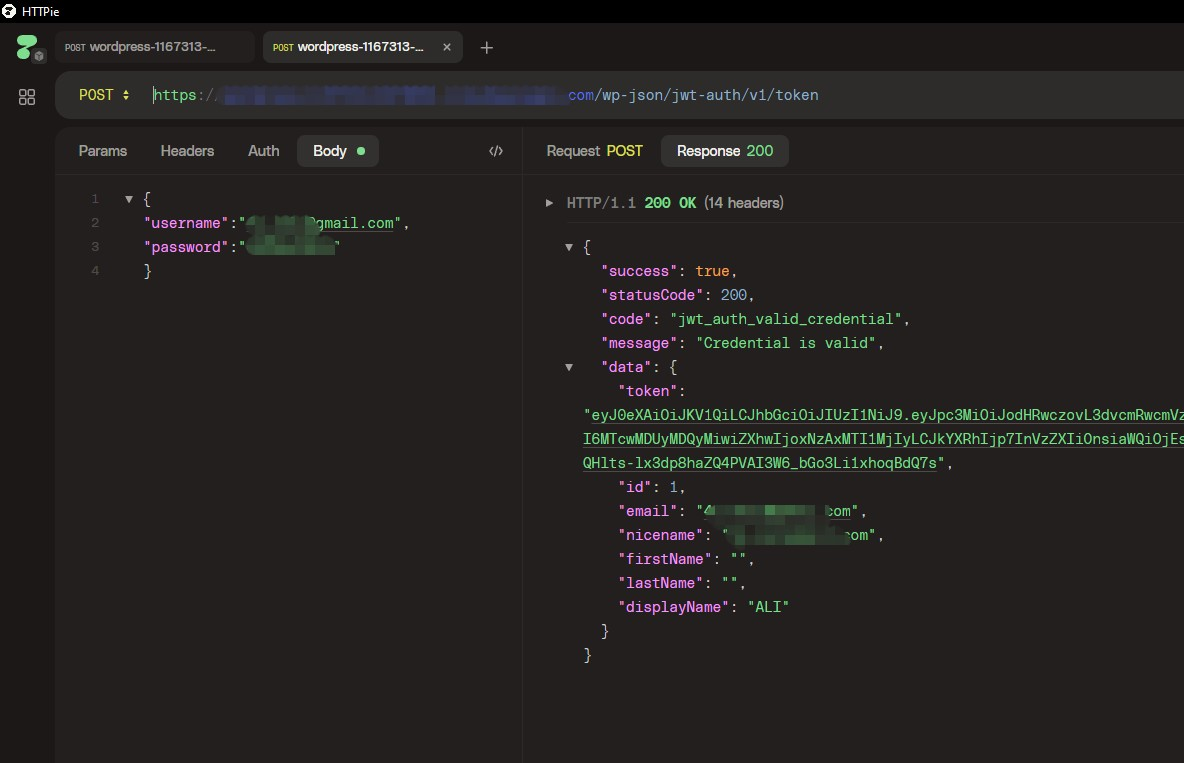Click the "lastName" key in response
1184x763 pixels.
coord(660,583)
